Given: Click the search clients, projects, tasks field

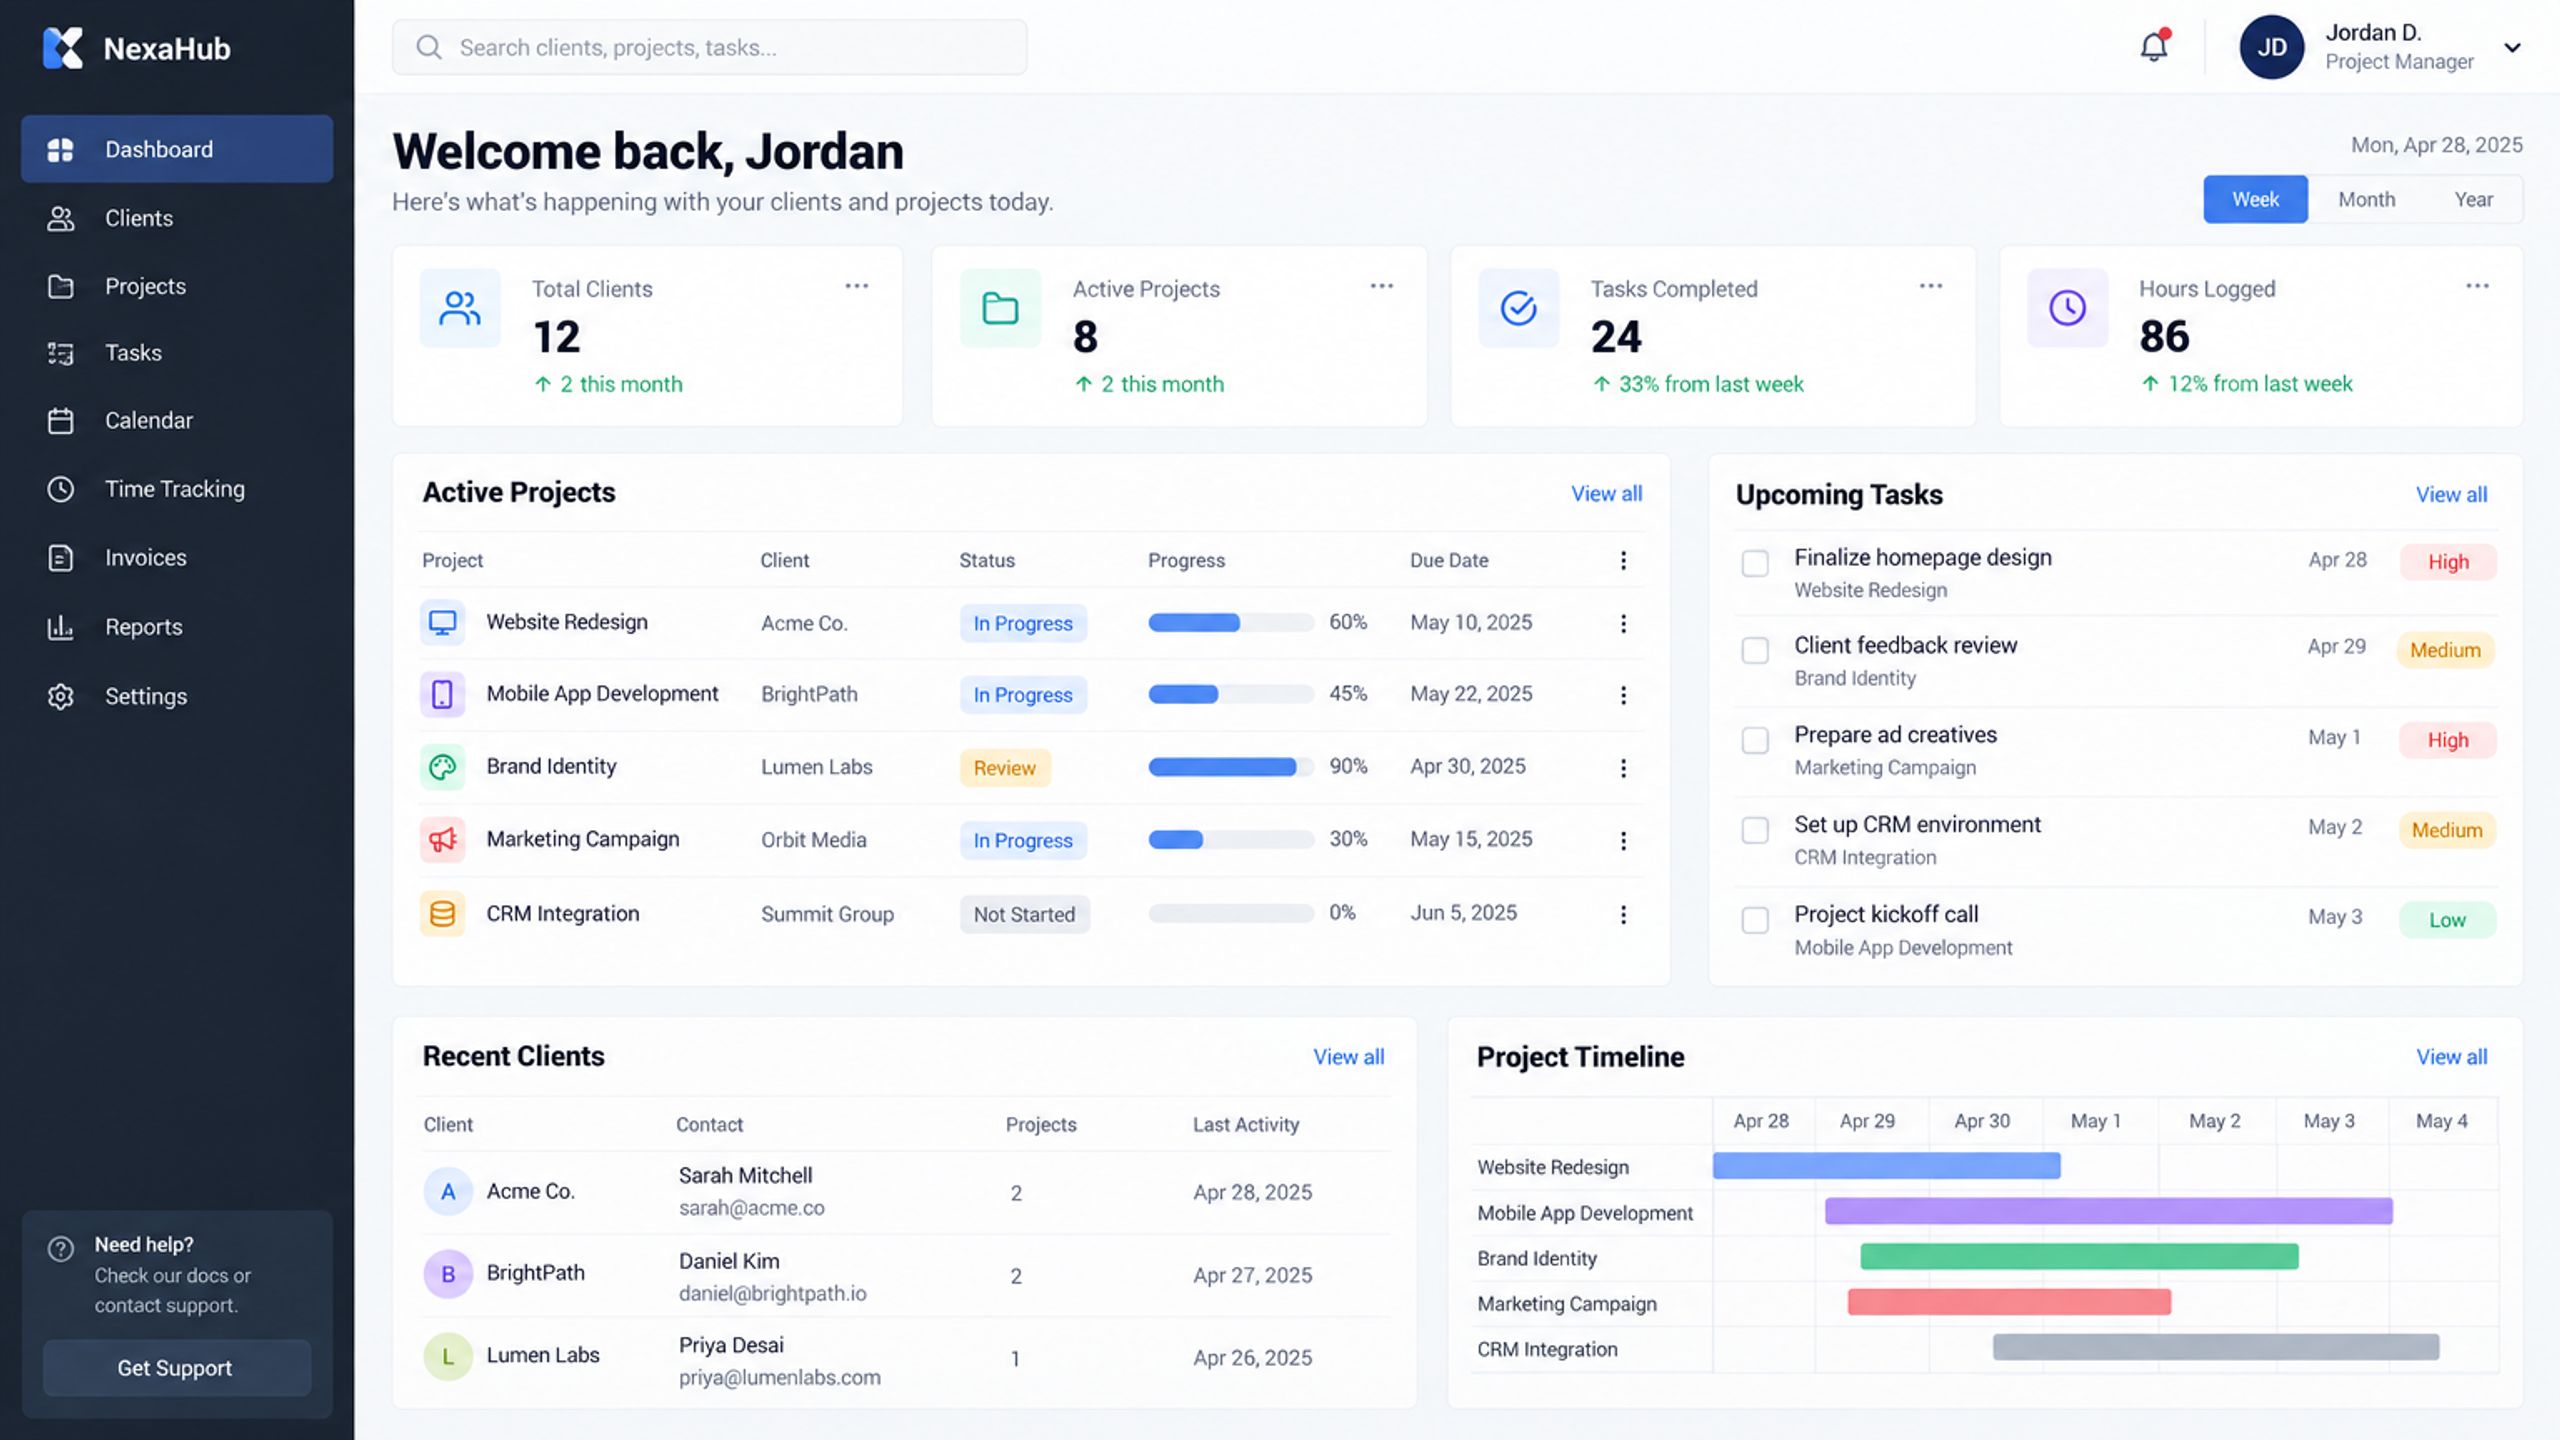Looking at the screenshot, I should pyautogui.click(x=709, y=47).
